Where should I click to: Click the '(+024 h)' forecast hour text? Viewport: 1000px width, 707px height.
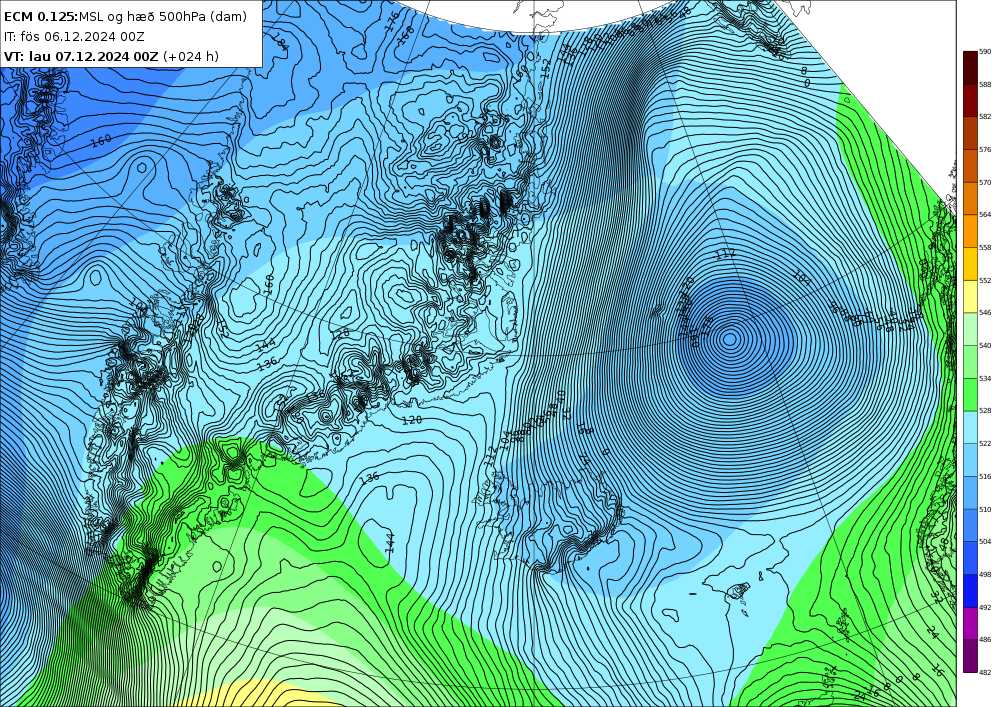191,56
